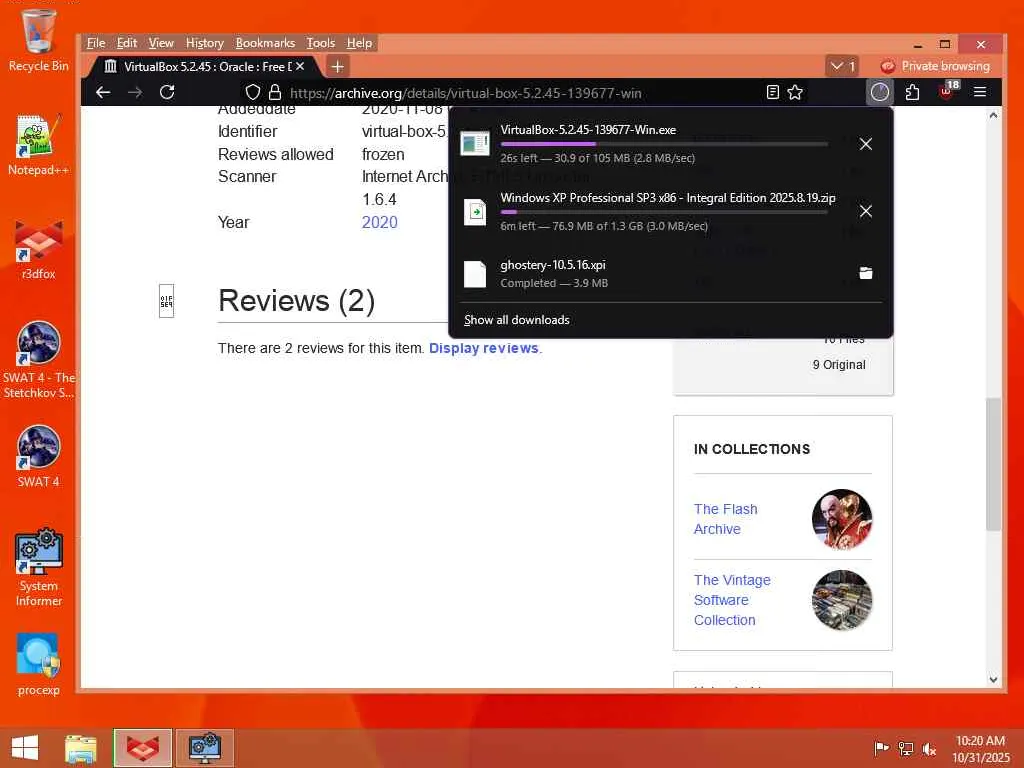Click the site security padlock icon

(x=275, y=92)
